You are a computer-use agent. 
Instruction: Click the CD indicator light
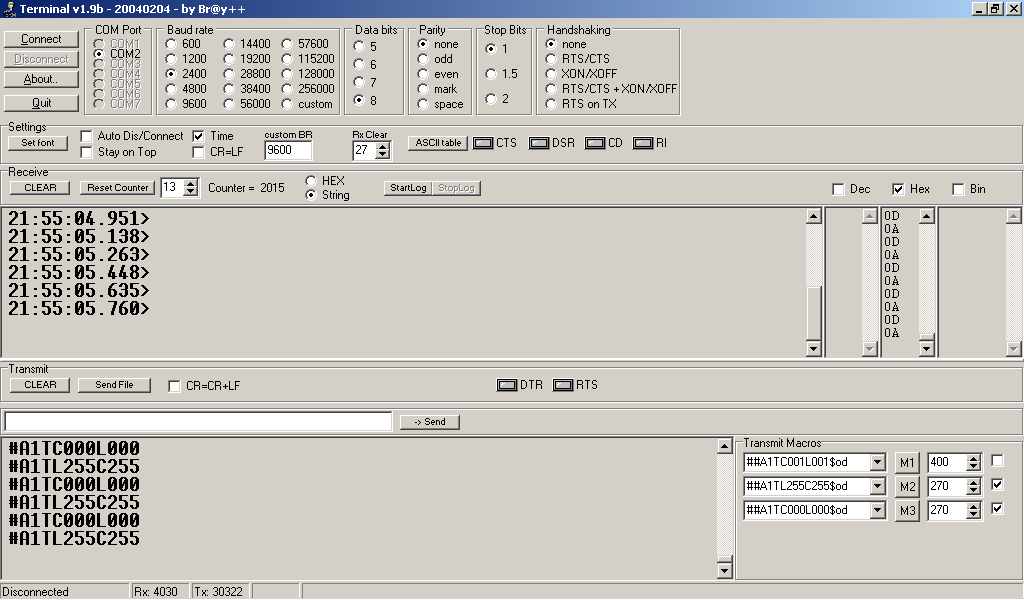pyautogui.click(x=595, y=143)
